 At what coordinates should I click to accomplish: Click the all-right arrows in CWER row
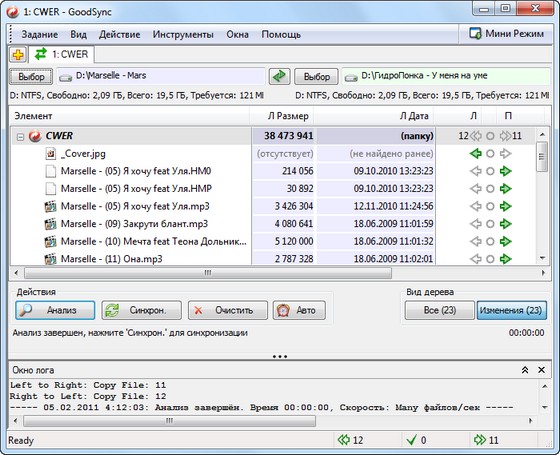(x=505, y=136)
